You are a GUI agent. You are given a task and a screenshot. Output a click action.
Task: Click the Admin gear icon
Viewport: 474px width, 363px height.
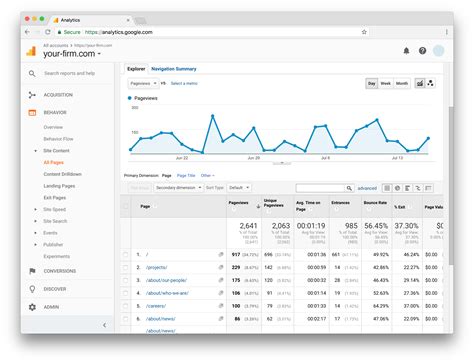tap(32, 307)
